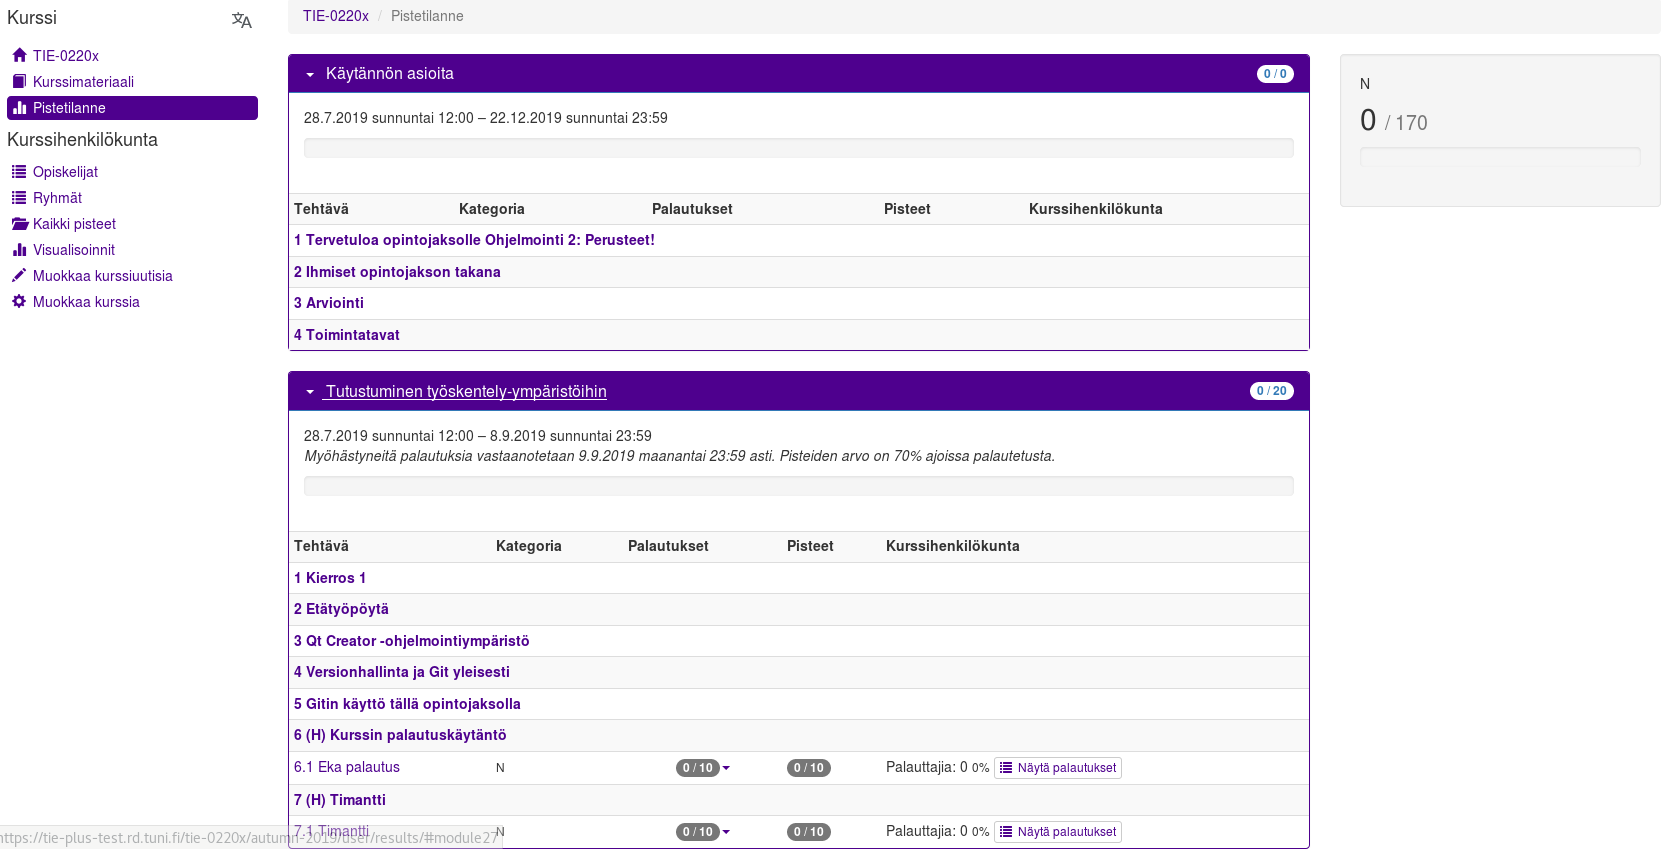Open Opiskelijat staff page
The height and width of the screenshot is (849, 1668).
coord(65,172)
